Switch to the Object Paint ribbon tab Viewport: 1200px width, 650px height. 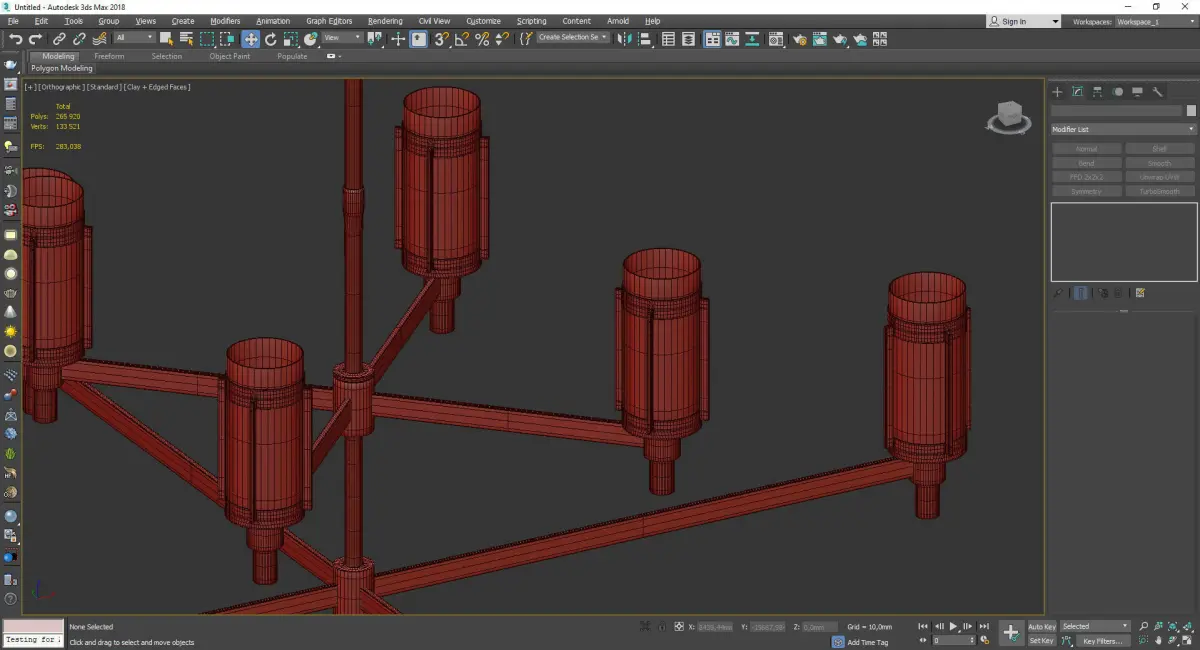tap(229, 56)
